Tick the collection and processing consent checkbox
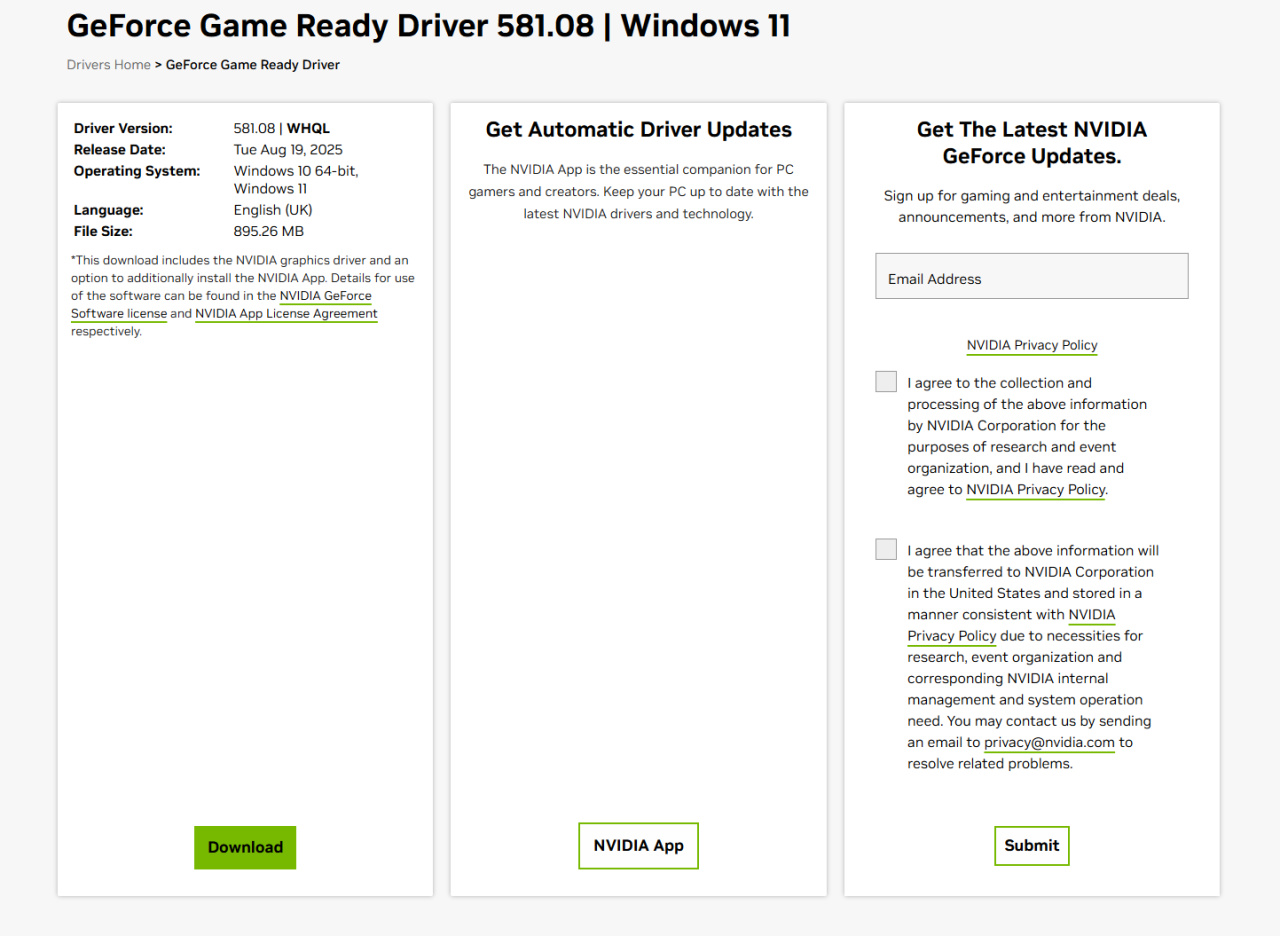This screenshot has height=936, width=1280. tap(886, 382)
